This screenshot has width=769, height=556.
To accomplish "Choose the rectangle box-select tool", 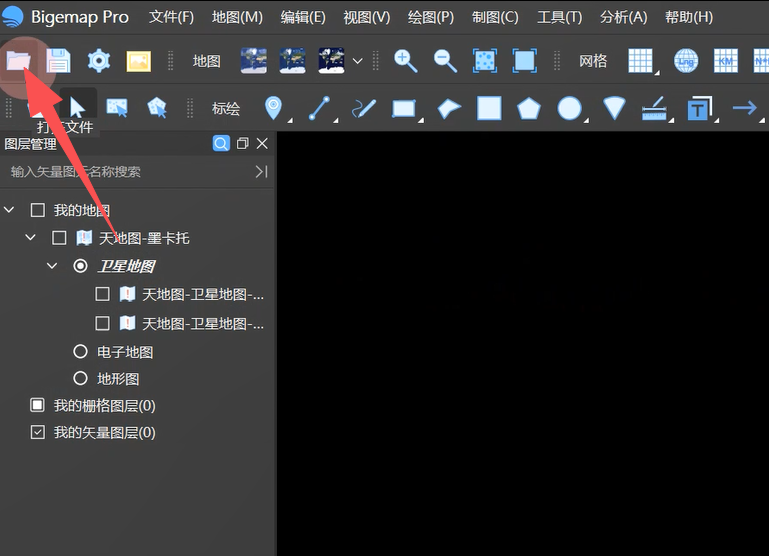I will (x=117, y=107).
